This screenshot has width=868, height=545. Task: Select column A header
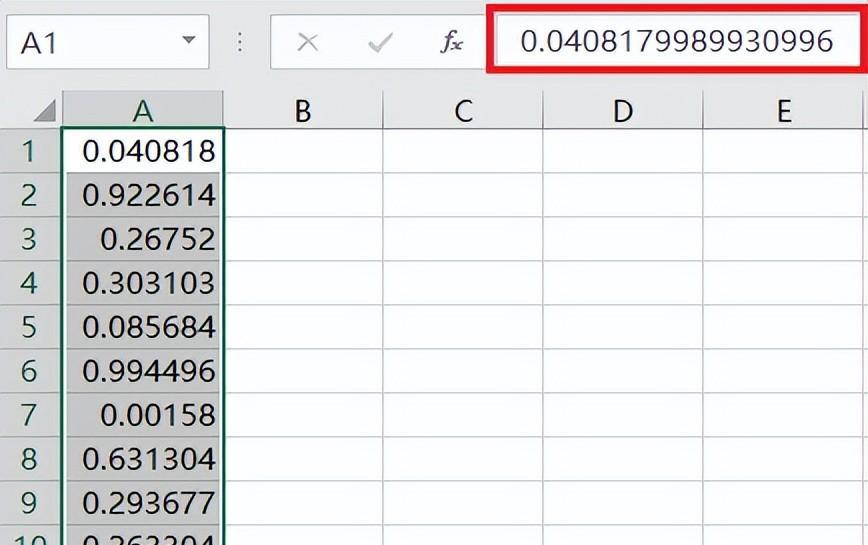[x=143, y=110]
